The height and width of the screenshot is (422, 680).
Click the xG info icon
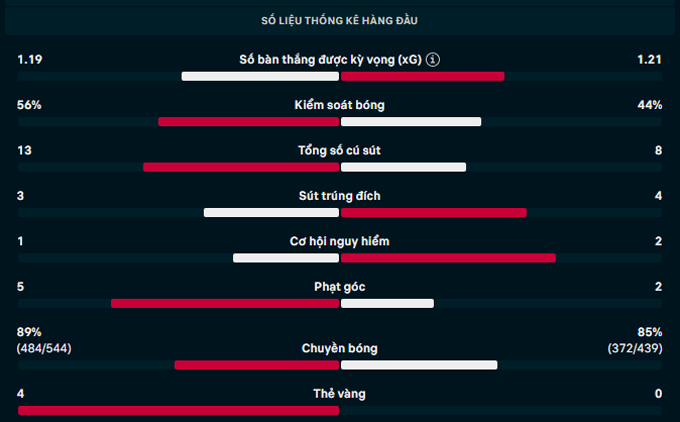click(x=432, y=59)
